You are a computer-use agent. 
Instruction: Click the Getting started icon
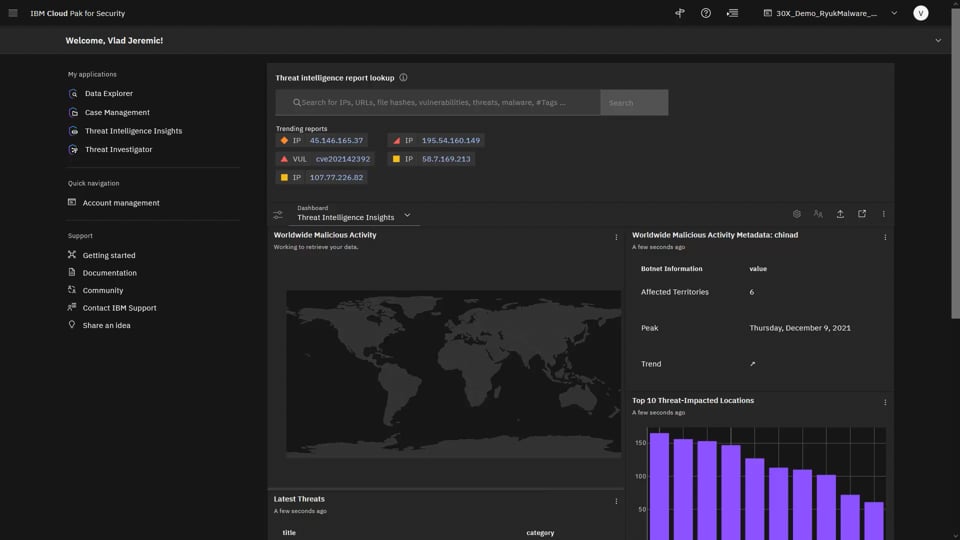click(x=72, y=254)
